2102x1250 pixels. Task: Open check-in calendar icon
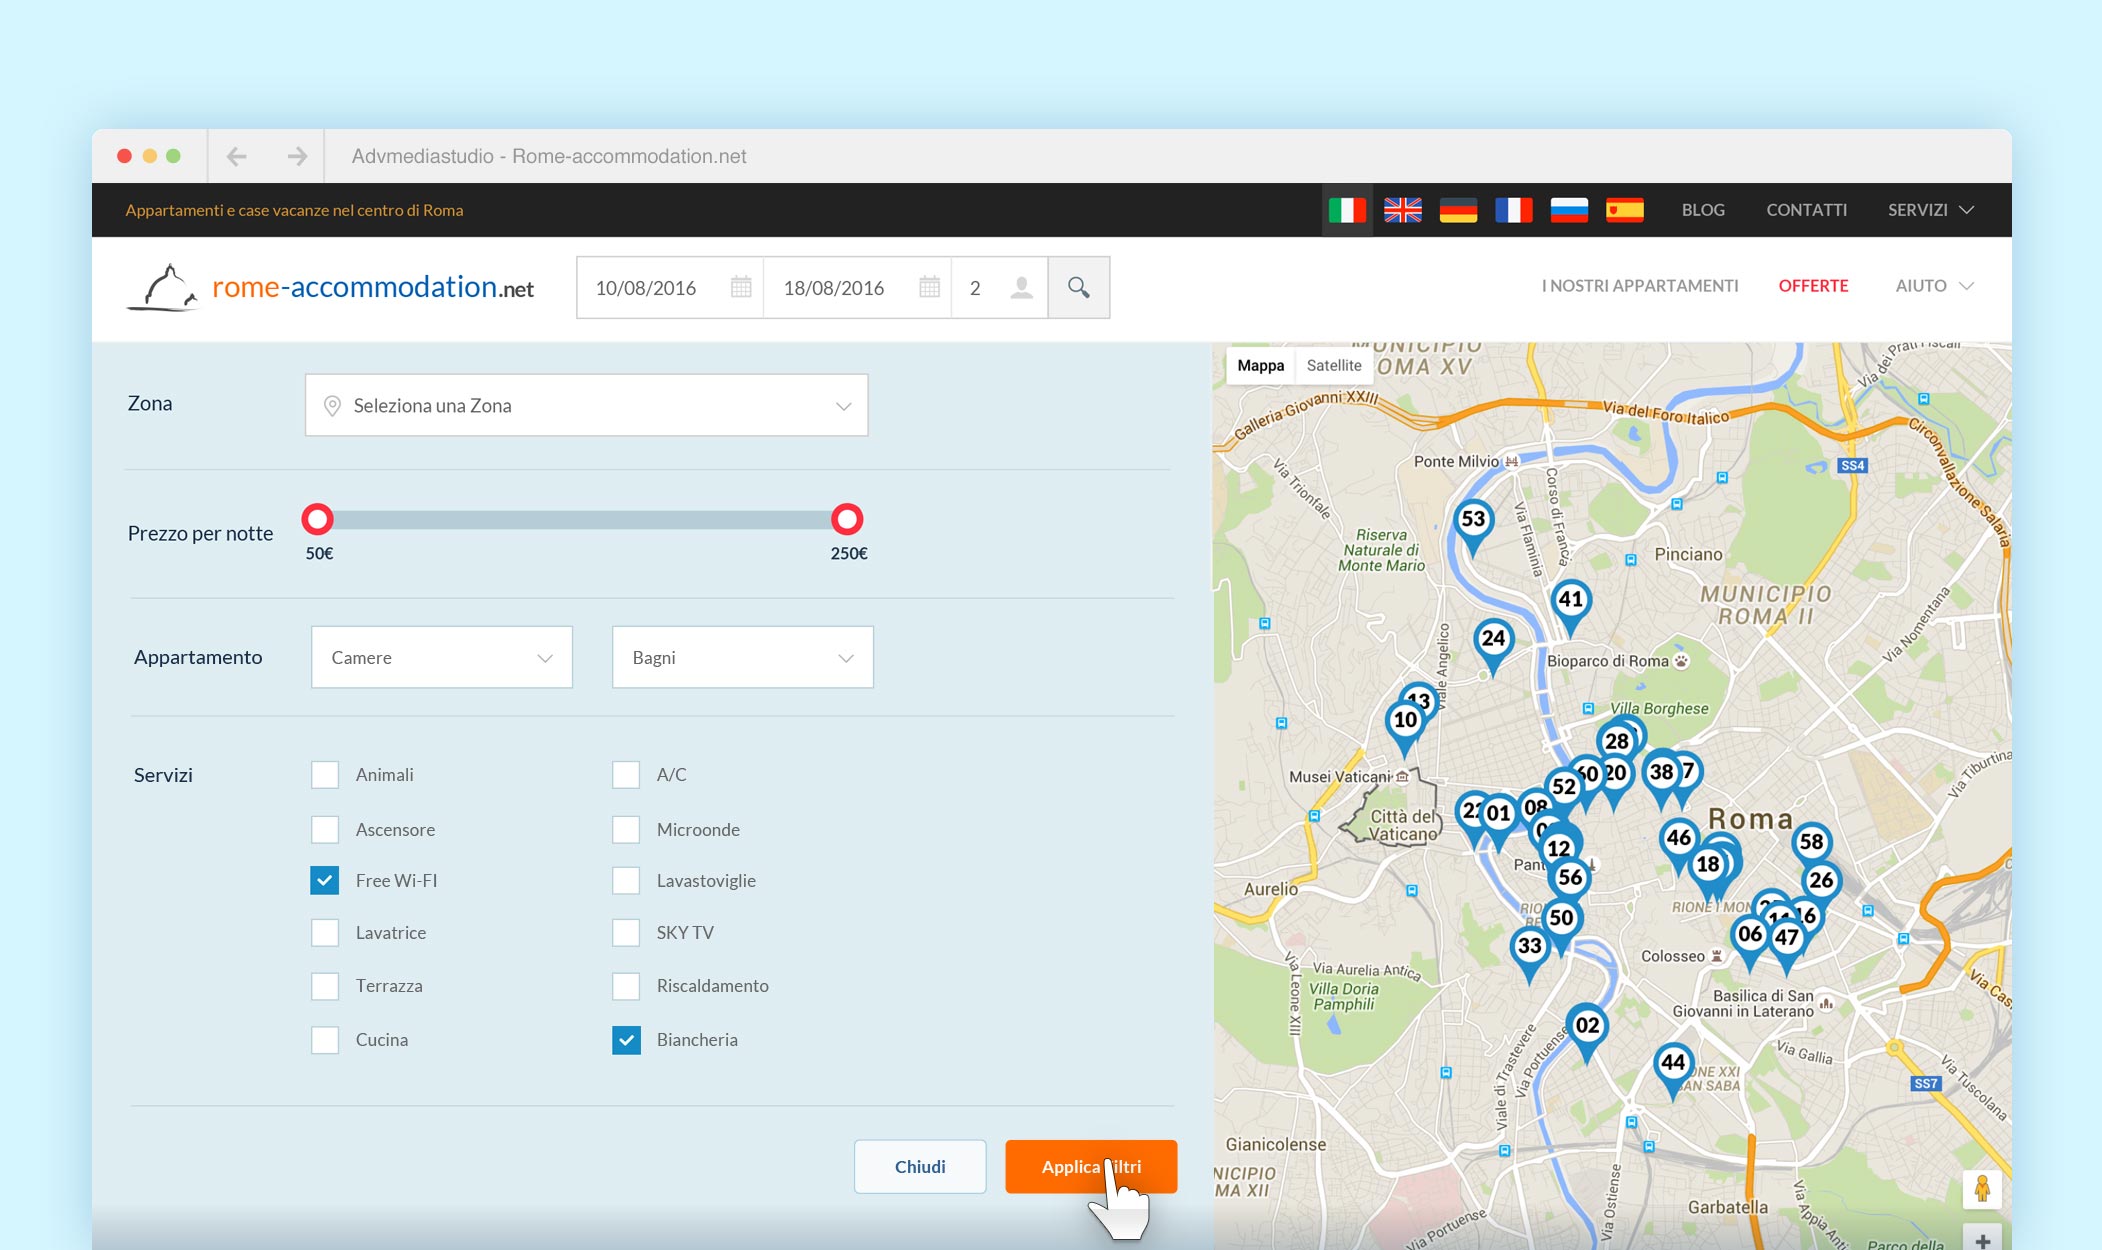[741, 288]
